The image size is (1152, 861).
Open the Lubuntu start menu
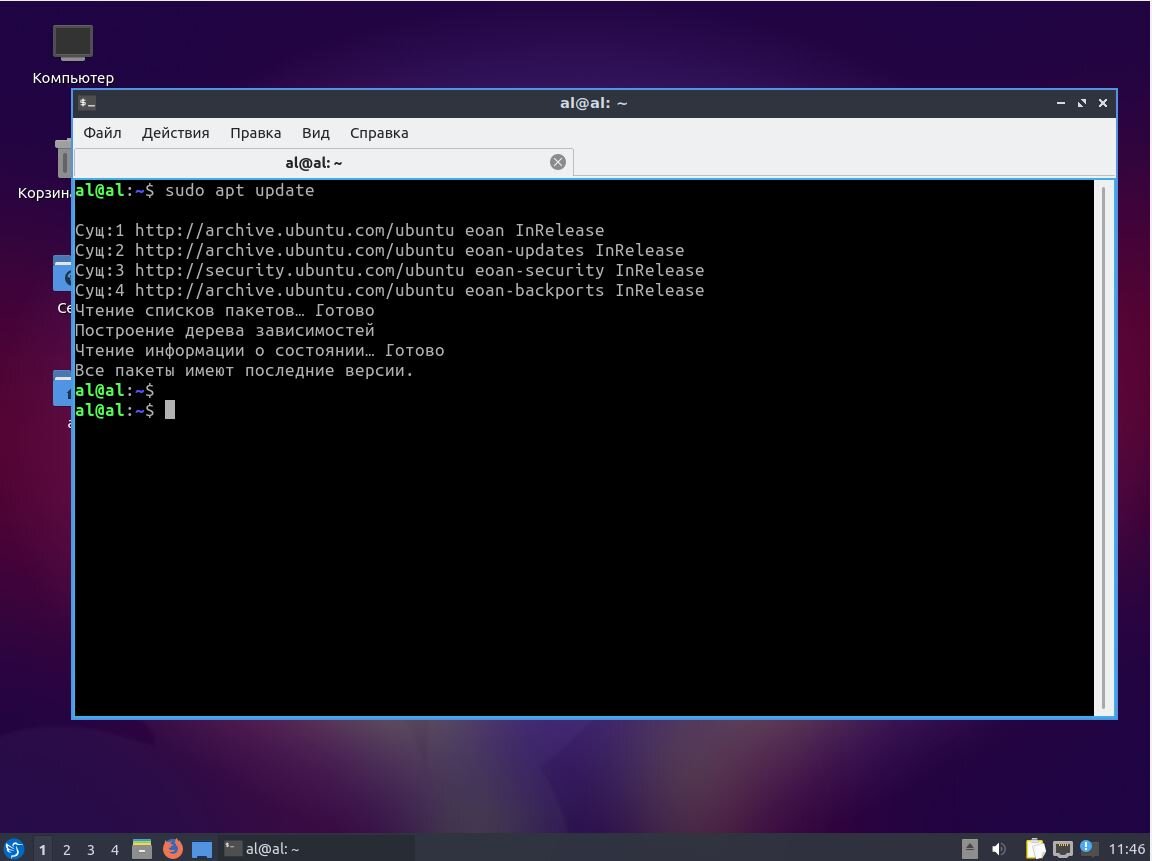point(13,849)
